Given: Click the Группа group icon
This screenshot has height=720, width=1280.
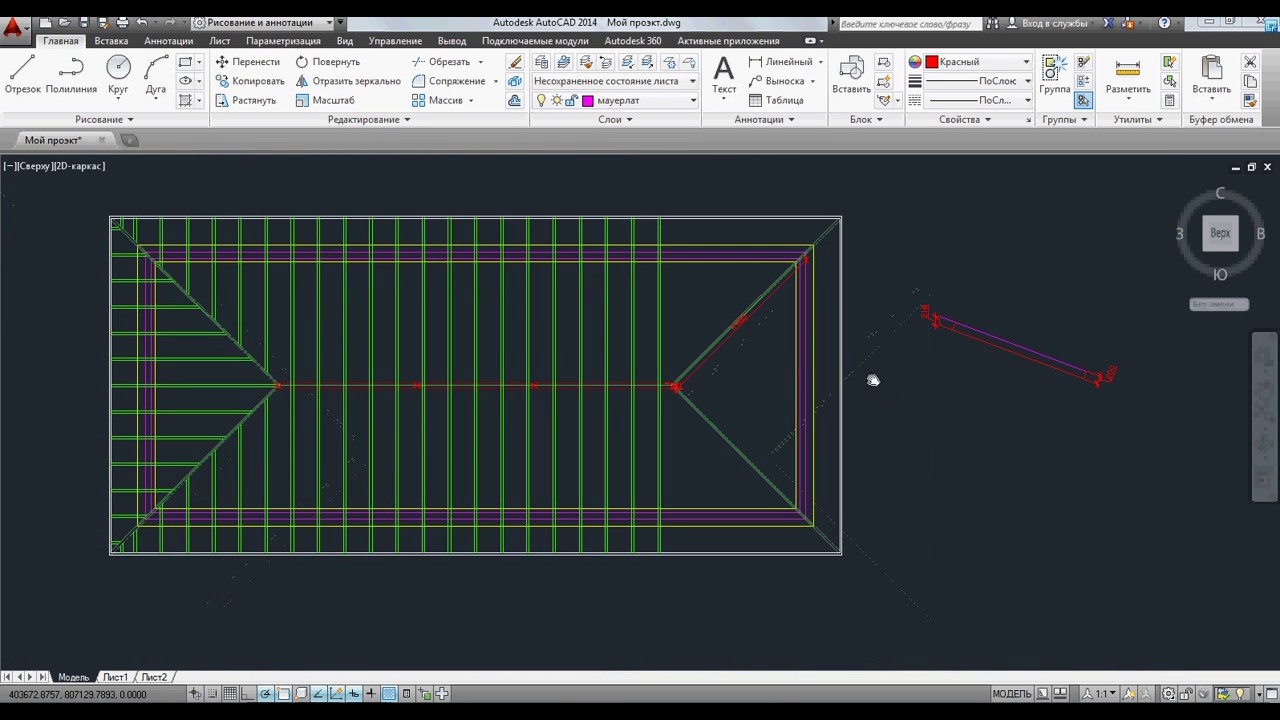Looking at the screenshot, I should pyautogui.click(x=1055, y=75).
